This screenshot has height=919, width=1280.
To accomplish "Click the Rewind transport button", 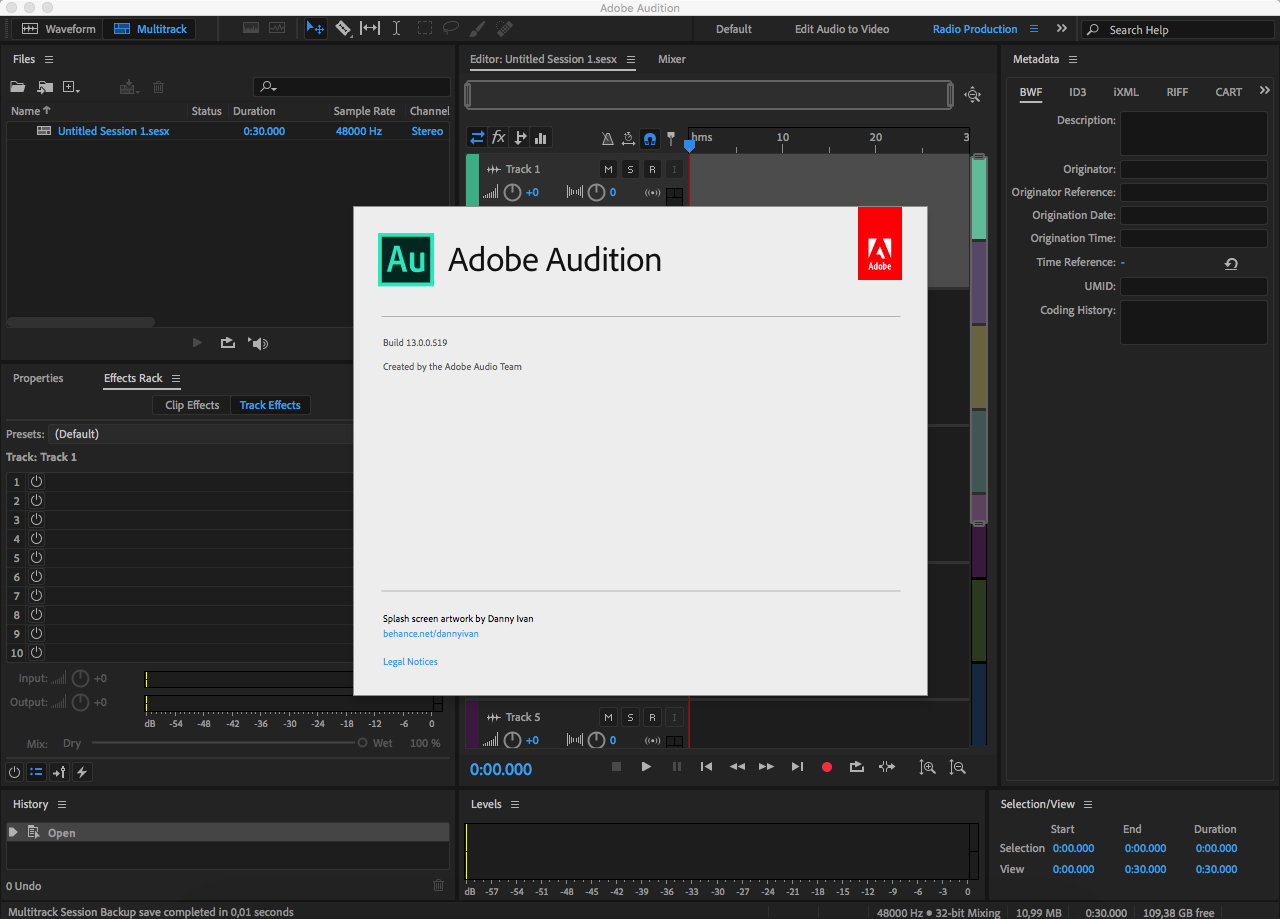I will tap(737, 767).
